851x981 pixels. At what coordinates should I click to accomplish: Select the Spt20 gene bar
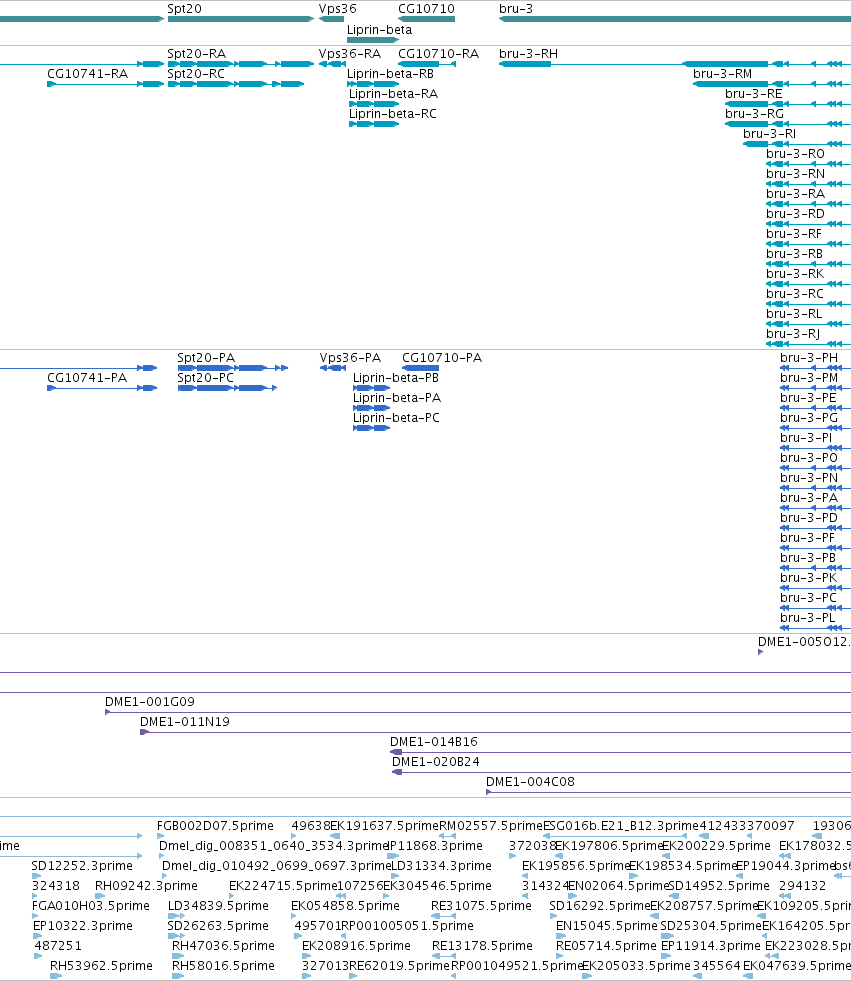tap(241, 19)
